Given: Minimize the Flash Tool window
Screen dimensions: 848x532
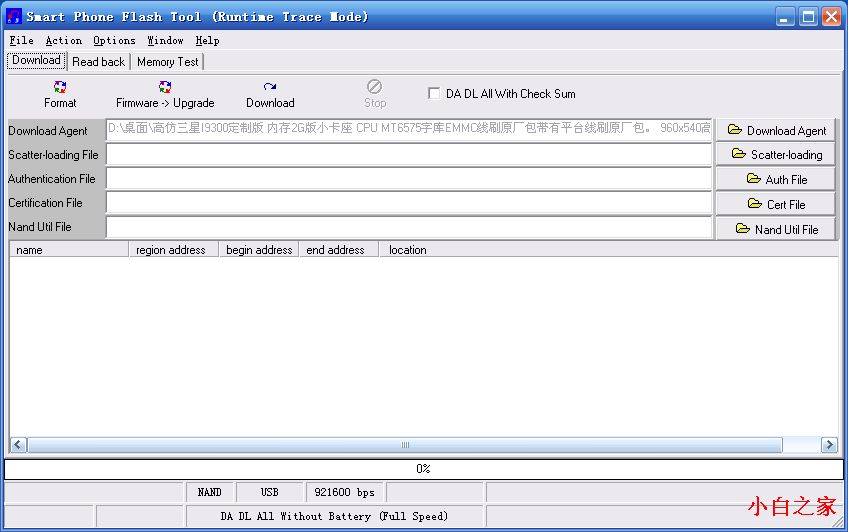Looking at the screenshot, I should pos(785,17).
